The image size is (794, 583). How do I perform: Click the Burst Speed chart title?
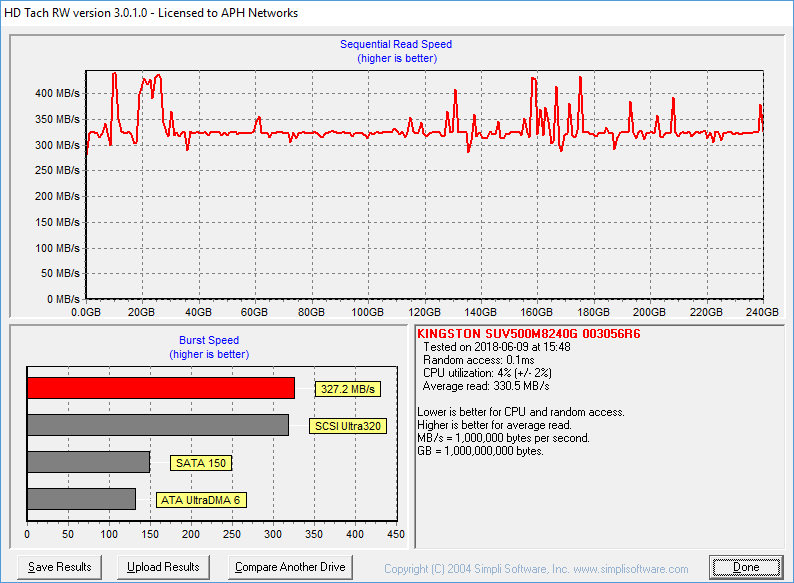pos(209,340)
